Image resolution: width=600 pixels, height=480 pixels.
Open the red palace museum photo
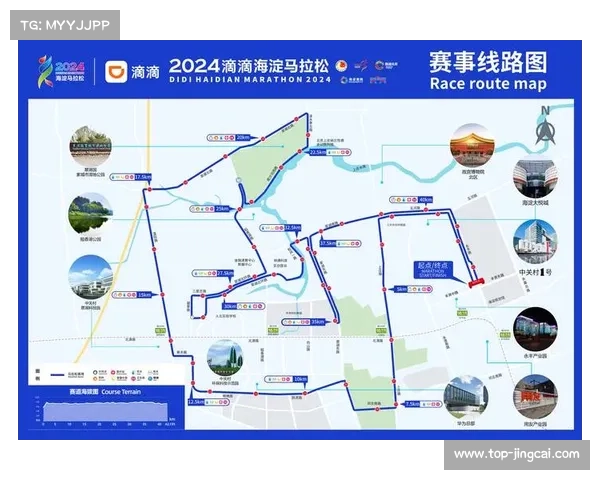472,146
